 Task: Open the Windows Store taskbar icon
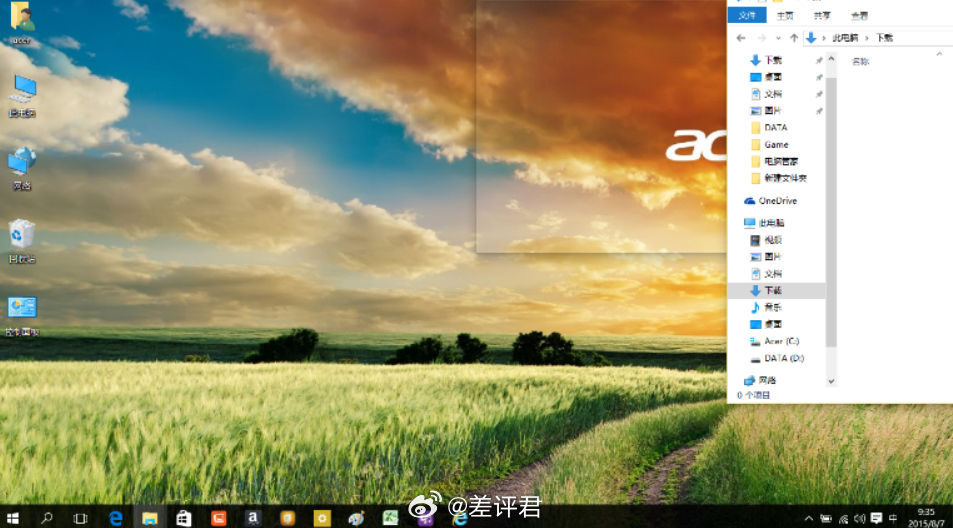[x=184, y=518]
